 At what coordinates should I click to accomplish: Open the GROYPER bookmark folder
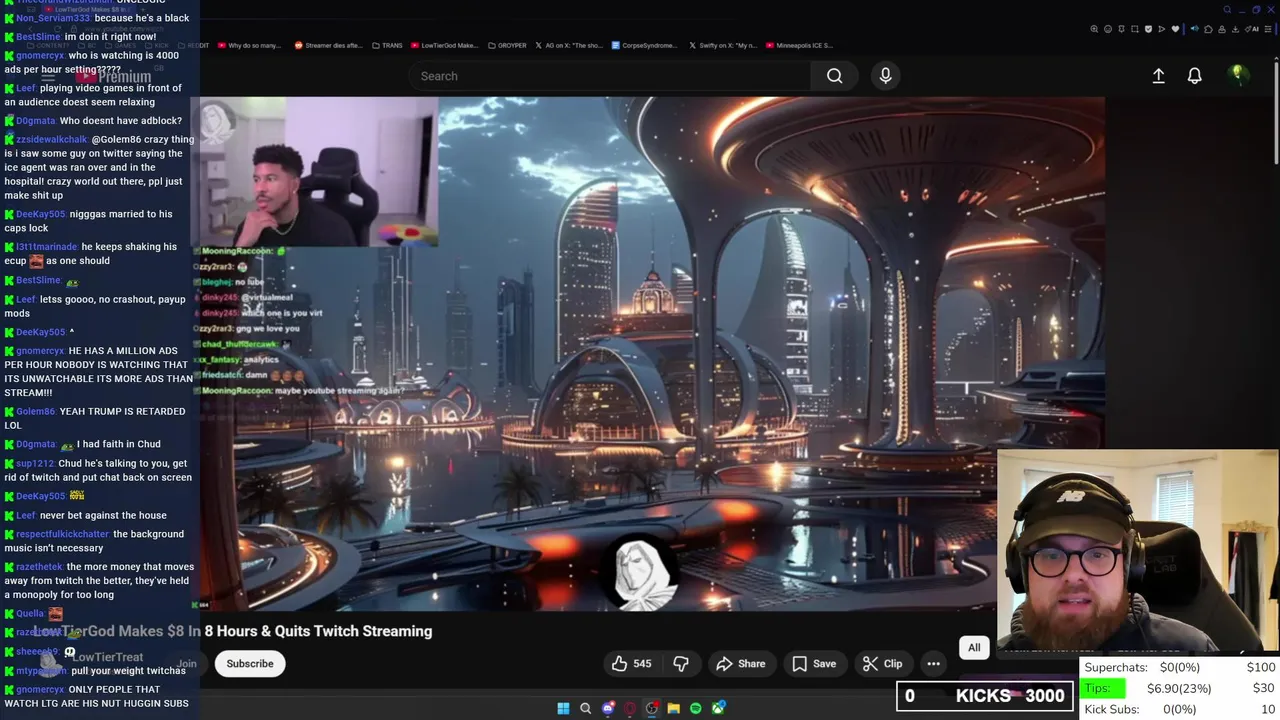pyautogui.click(x=506, y=45)
